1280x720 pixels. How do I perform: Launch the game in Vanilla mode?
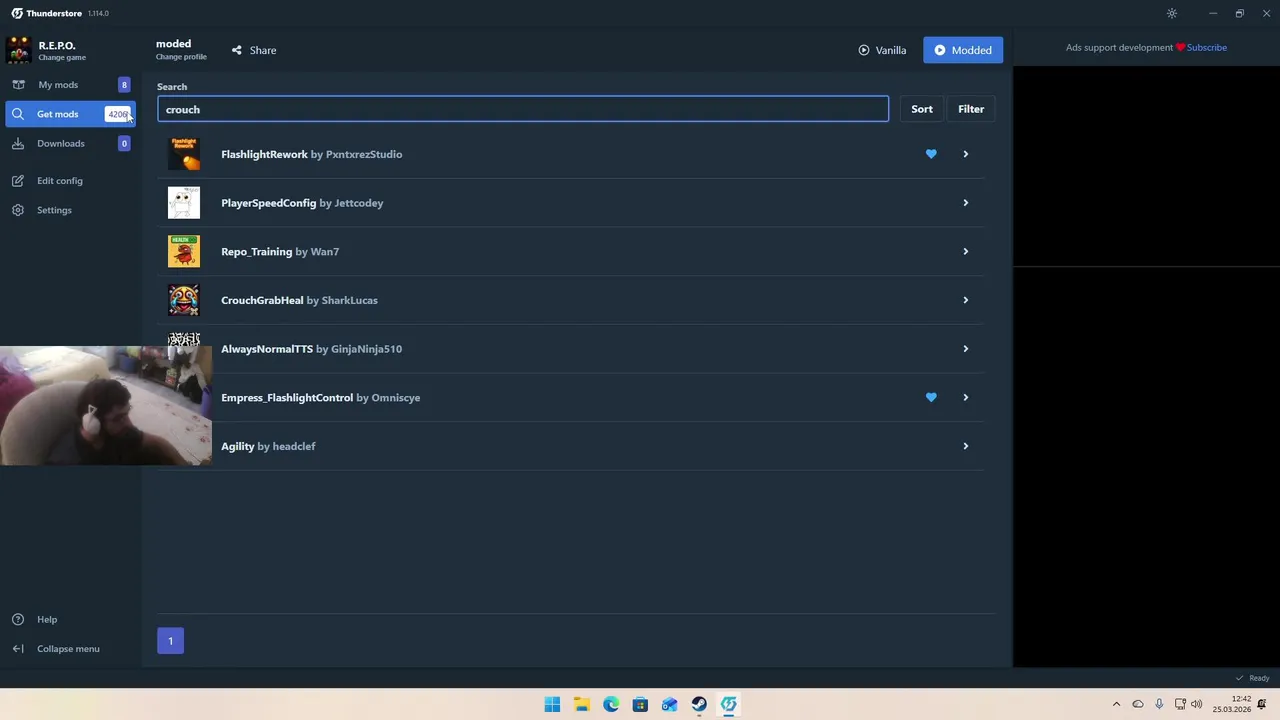click(x=882, y=50)
